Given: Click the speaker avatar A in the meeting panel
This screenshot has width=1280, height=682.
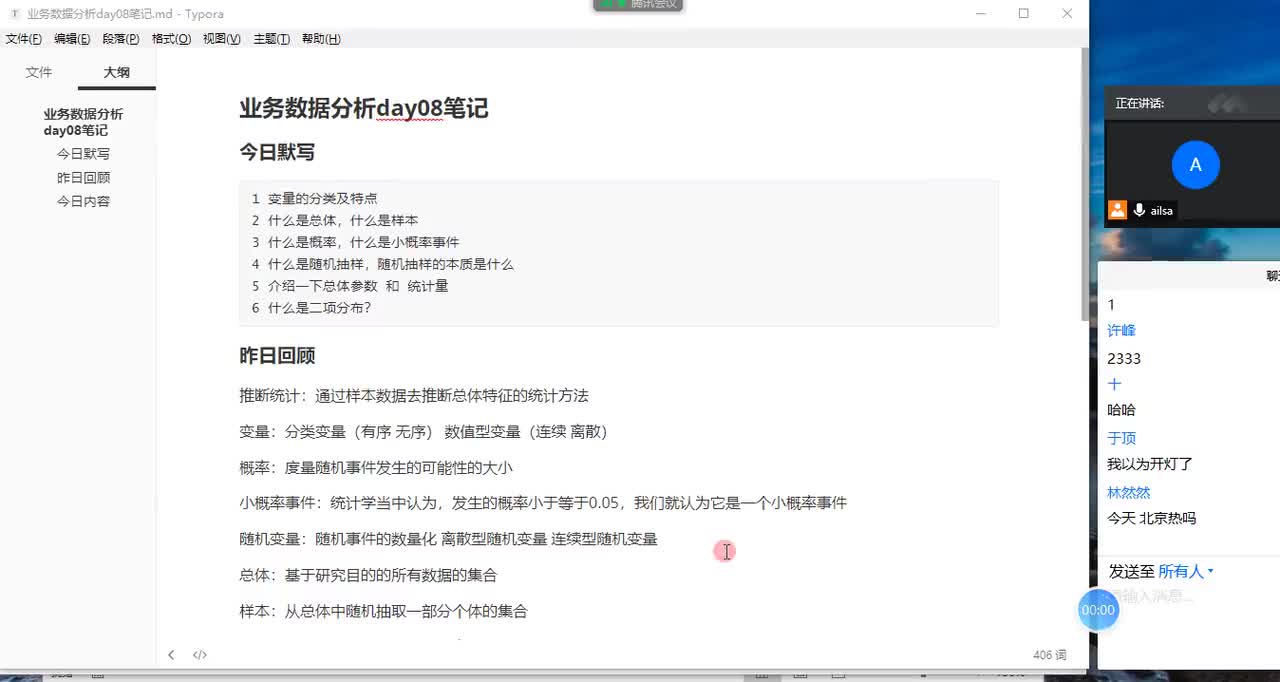Looking at the screenshot, I should click(1195, 165).
